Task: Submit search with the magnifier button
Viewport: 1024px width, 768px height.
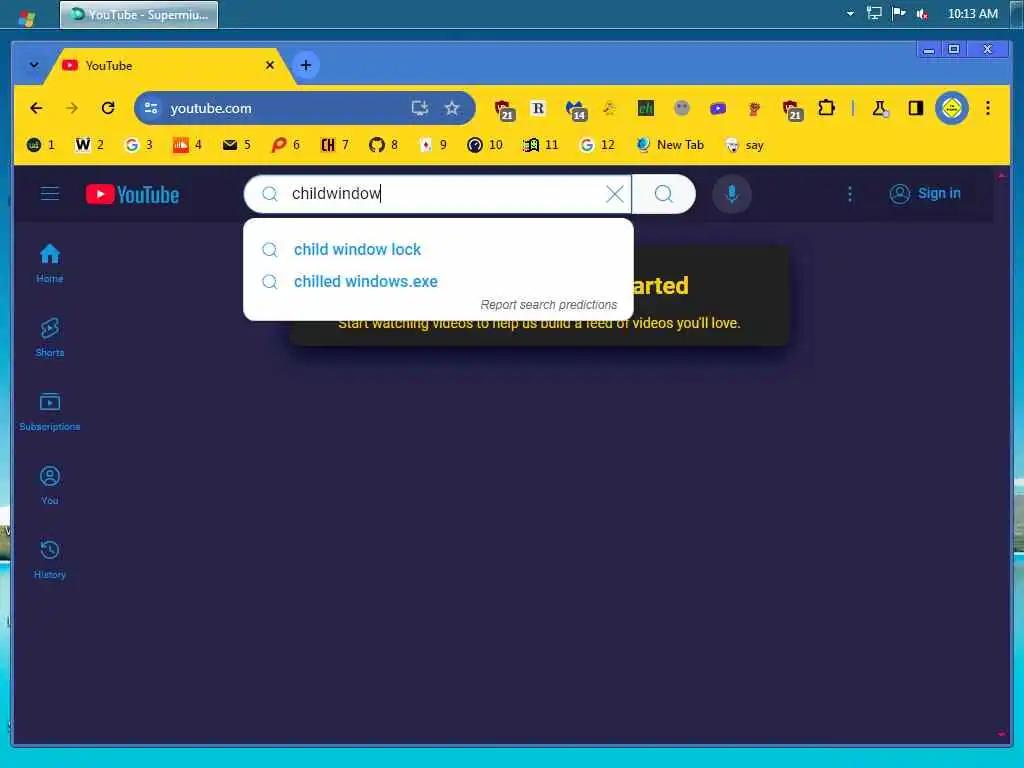Action: 664,194
